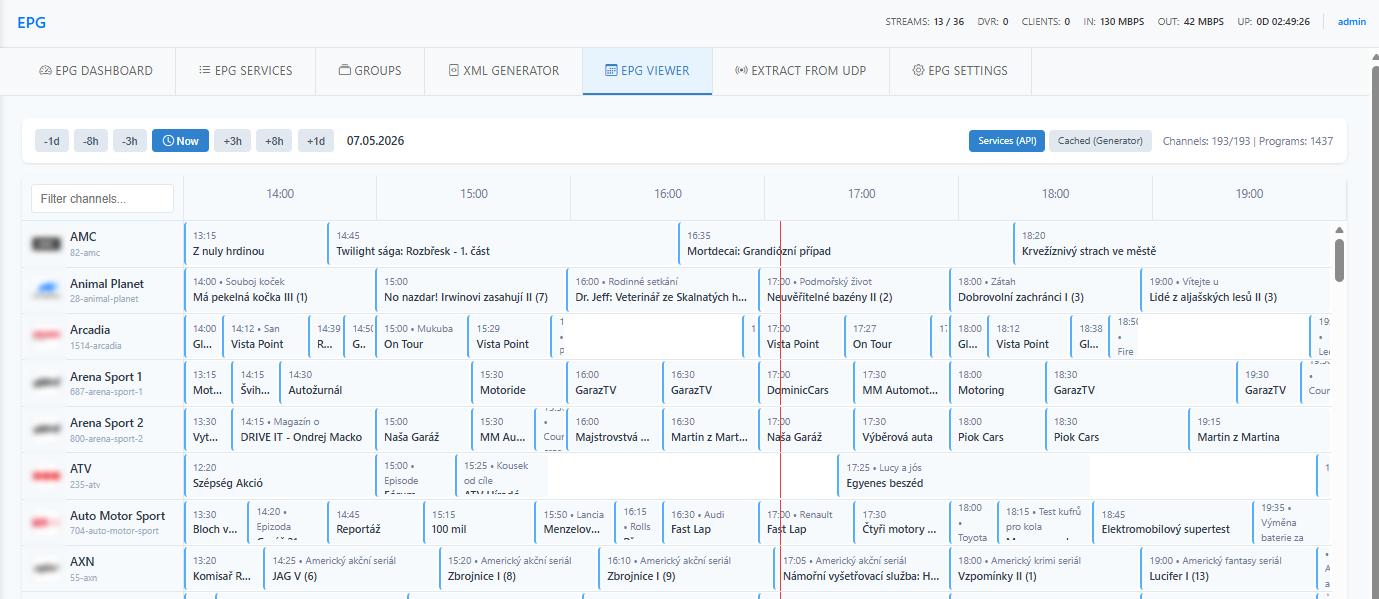The width and height of the screenshot is (1379, 599).
Task: Open the JAG V (6) program
Action: click(351, 569)
